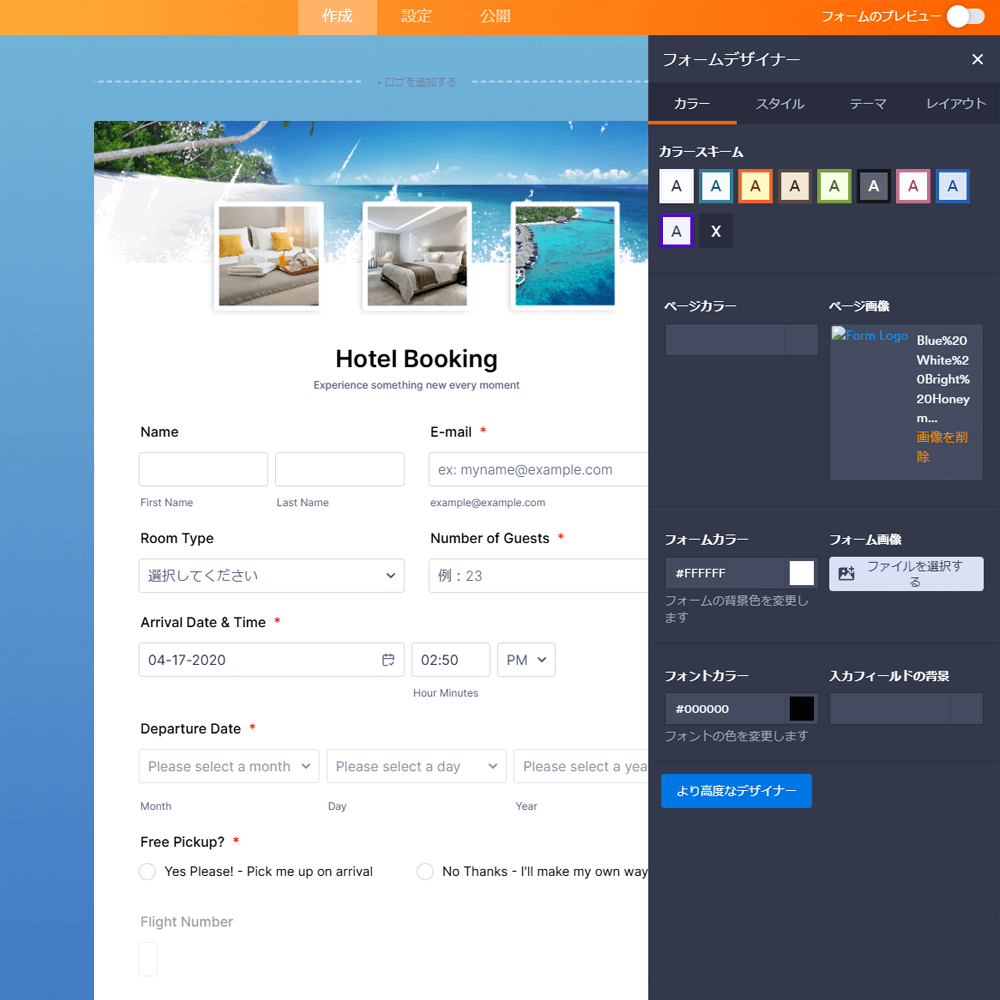Open the Room Type dropdown
Screen dimensions: 1000x1000
coord(272,576)
